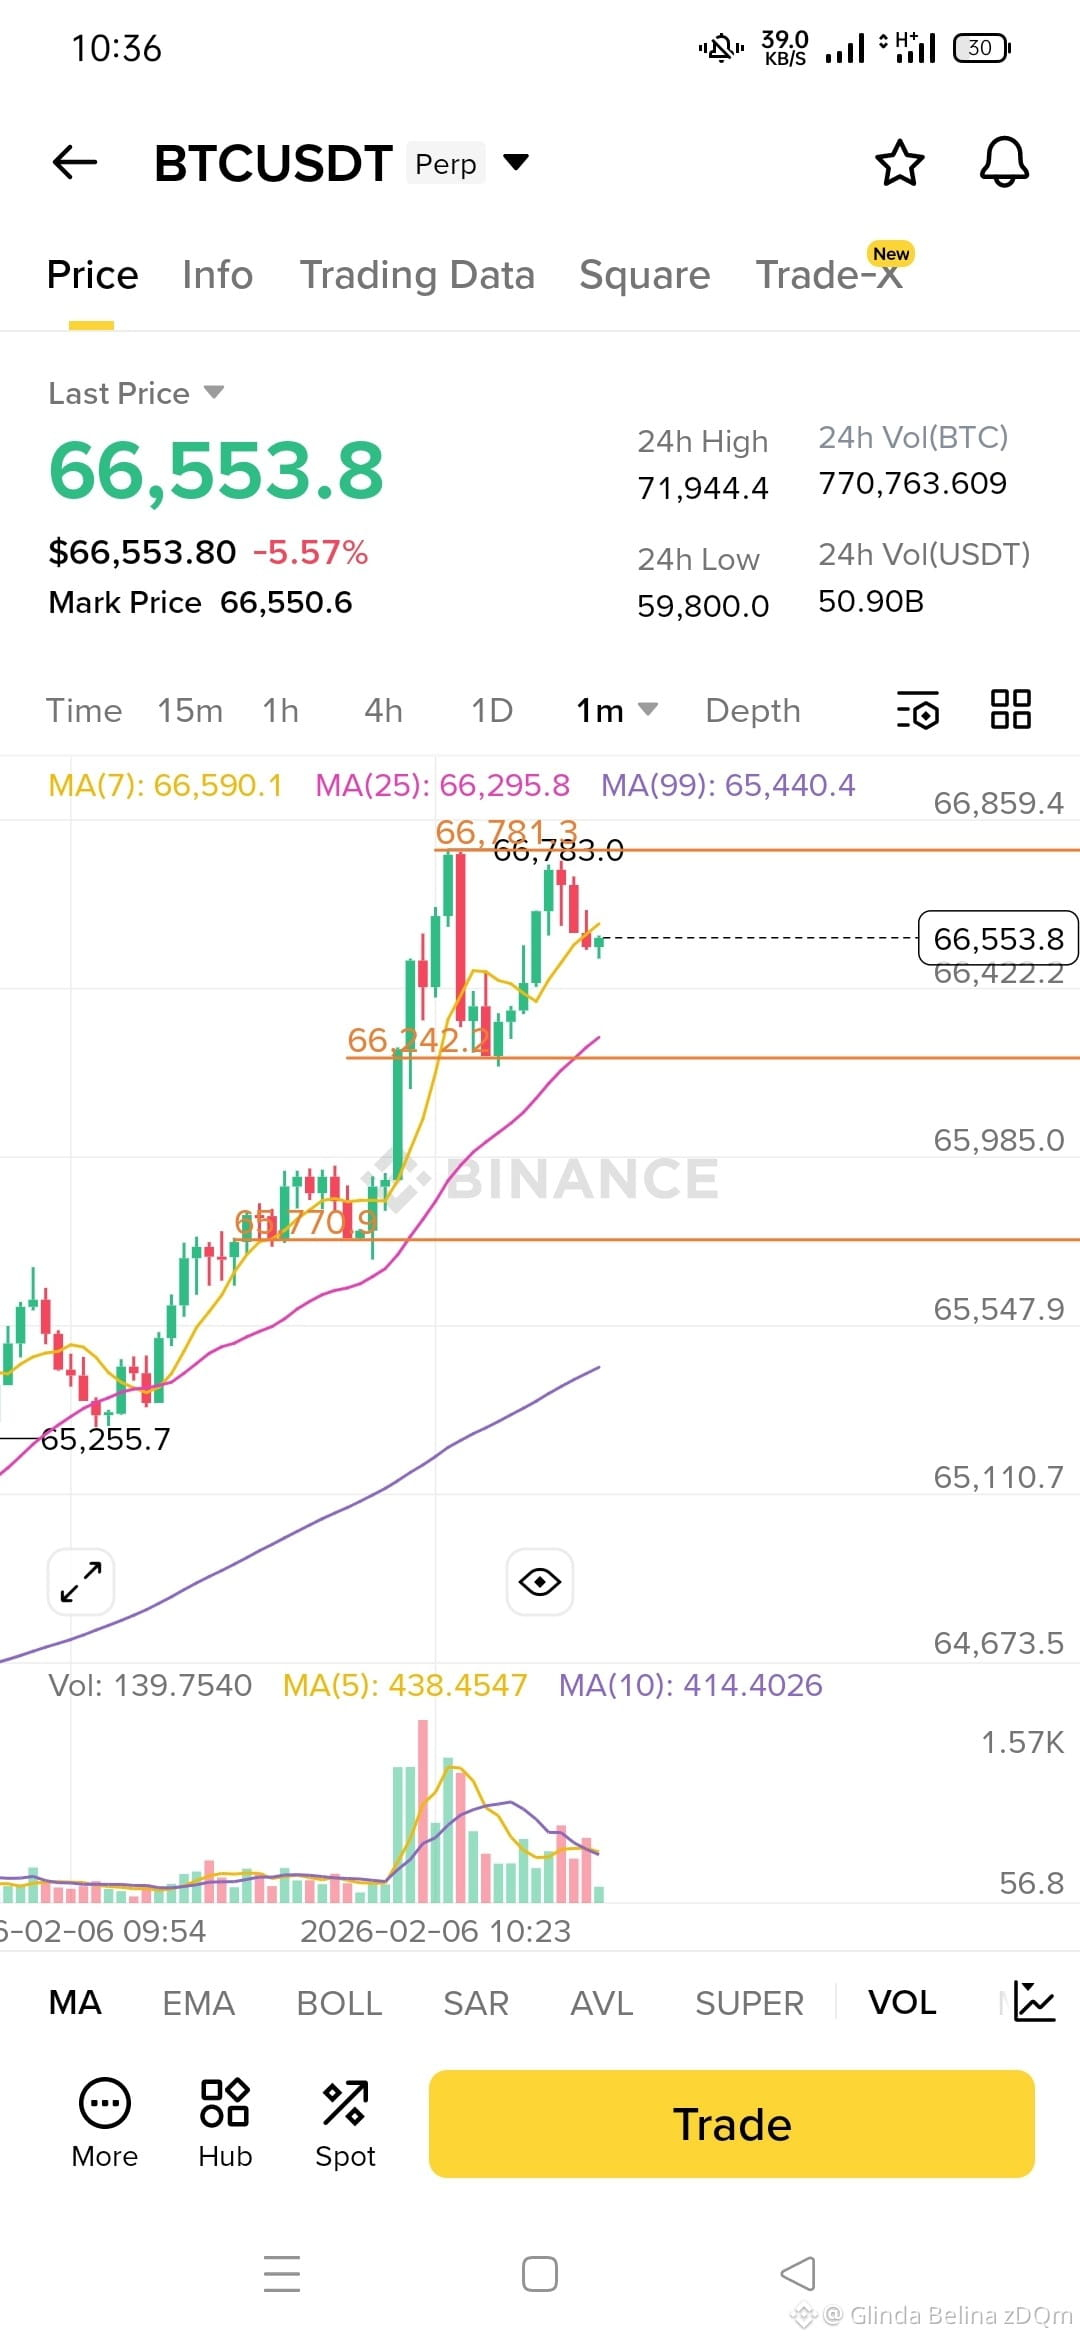Screen dimensions: 1080x2340
Task: Tap 24h Vol(BTC) 770,763.609
Action: [913, 483]
